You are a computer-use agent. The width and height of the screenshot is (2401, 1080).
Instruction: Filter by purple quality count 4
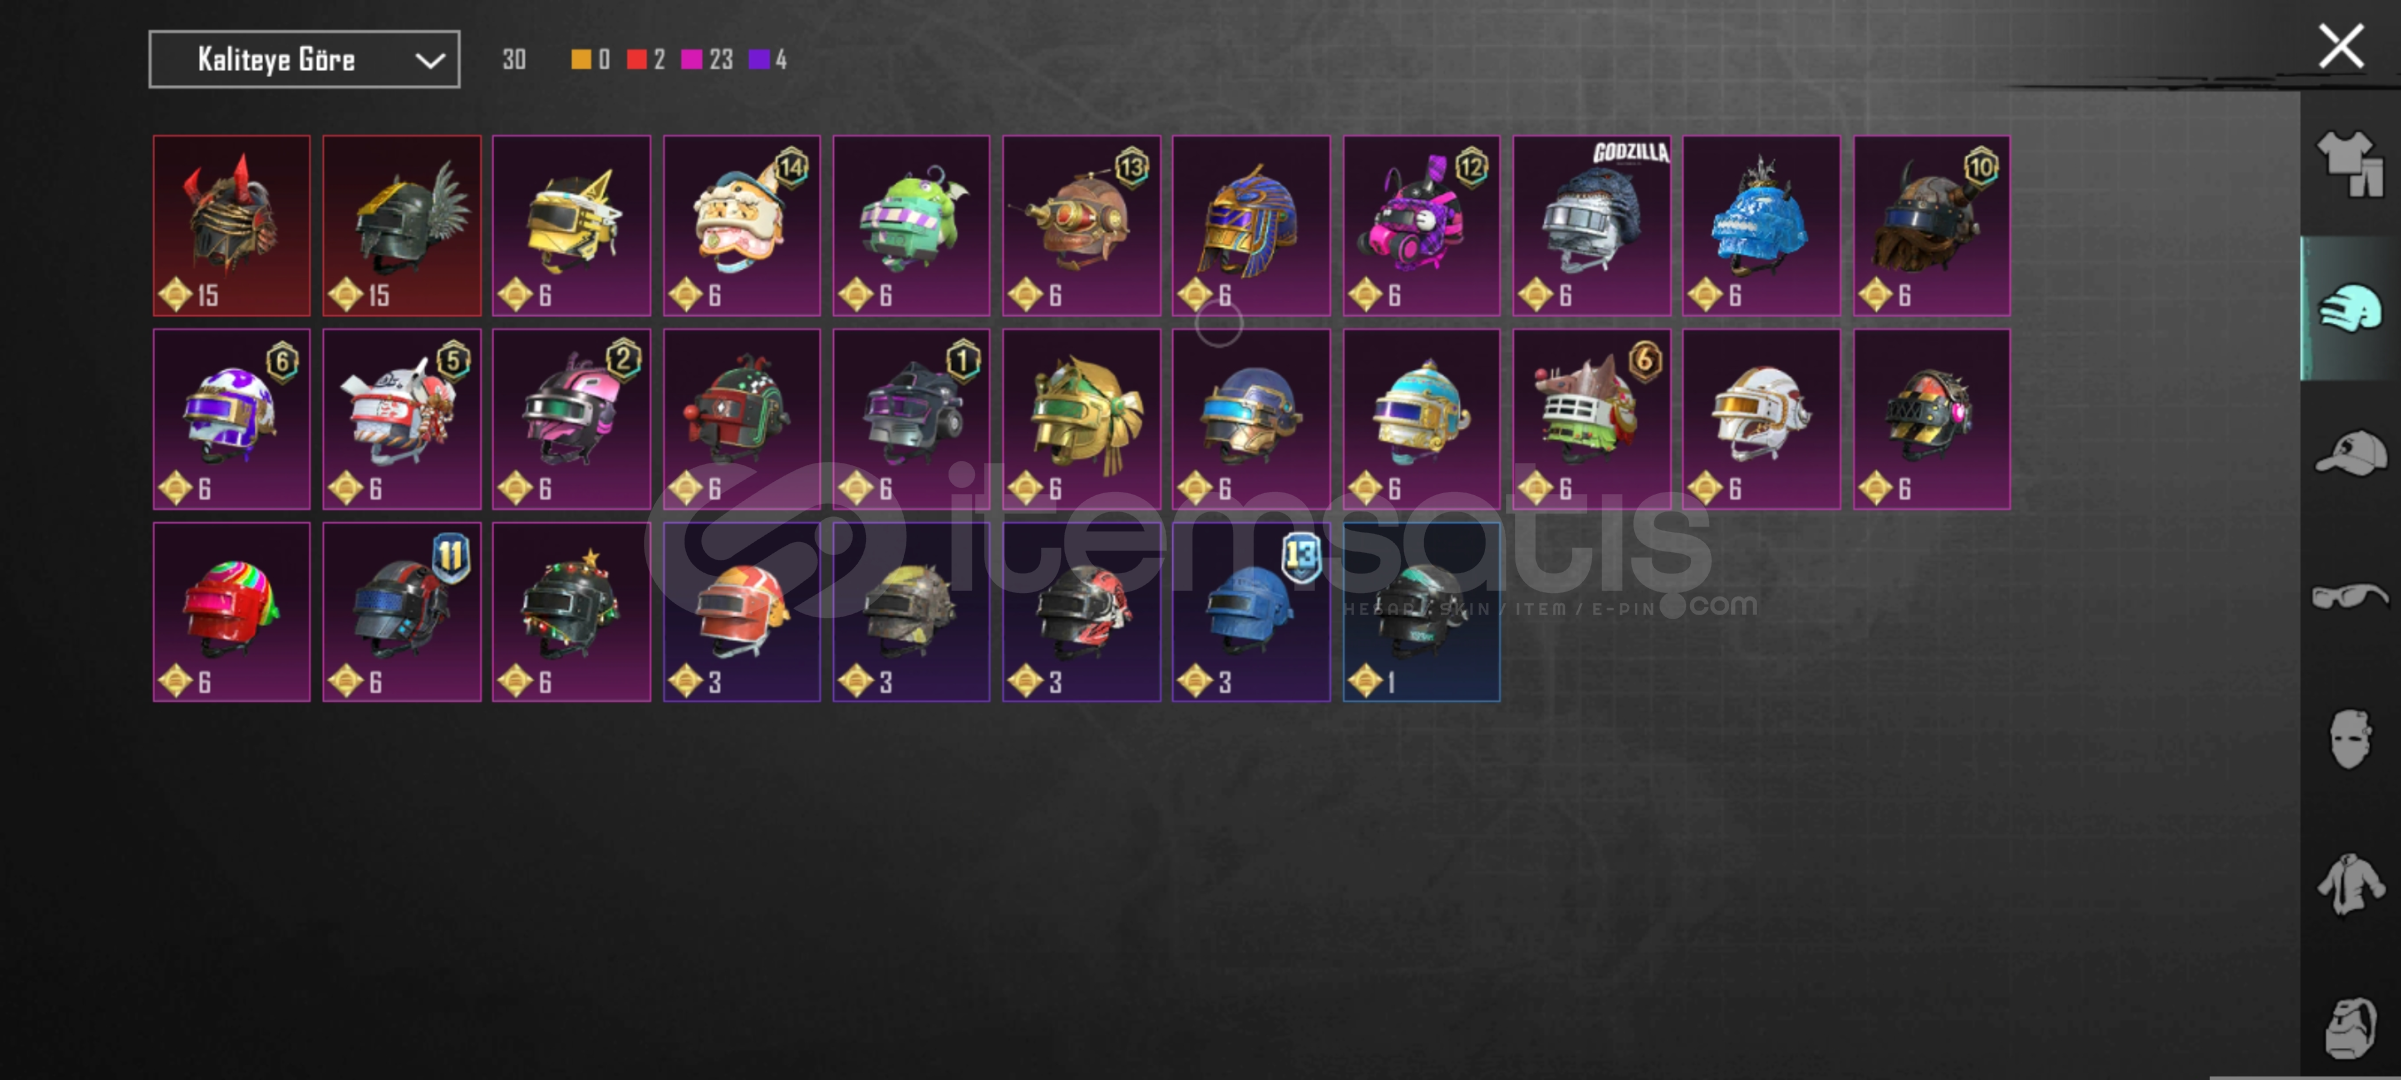click(768, 59)
